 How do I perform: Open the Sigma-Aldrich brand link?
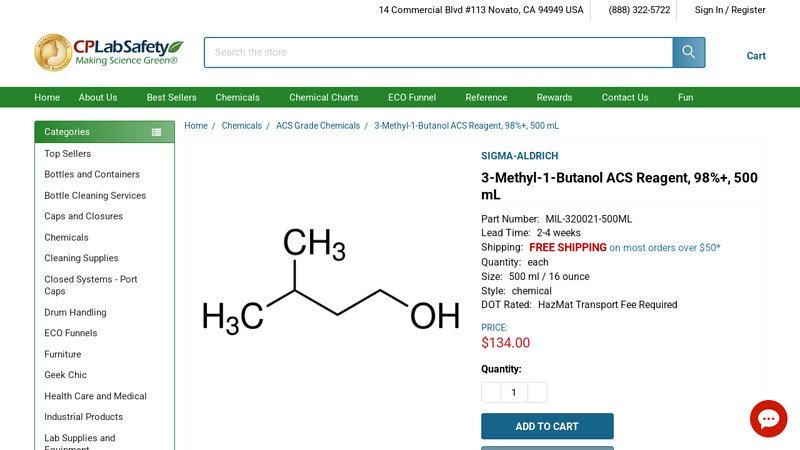tap(519, 156)
